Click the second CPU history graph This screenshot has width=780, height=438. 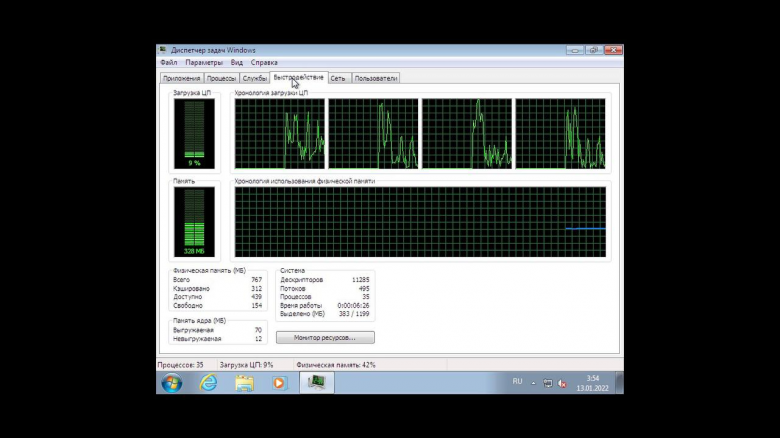pos(373,133)
